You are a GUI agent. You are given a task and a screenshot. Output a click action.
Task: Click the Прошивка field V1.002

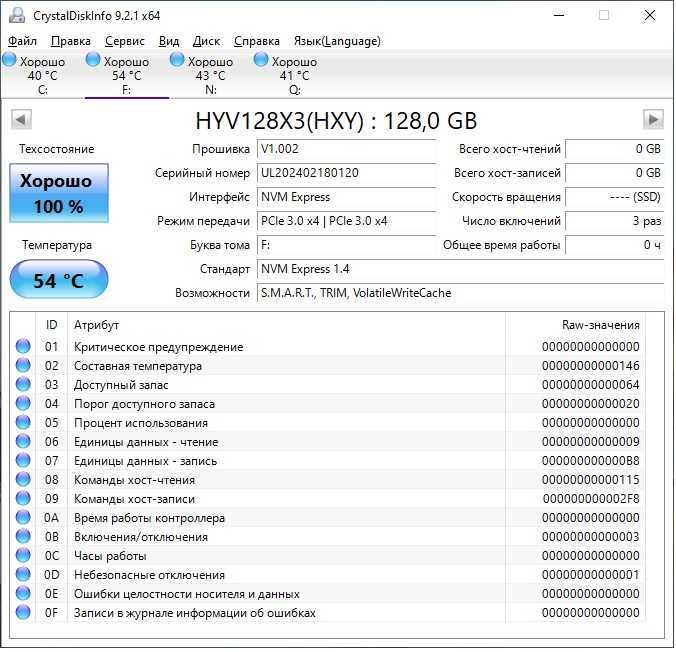tap(347, 149)
